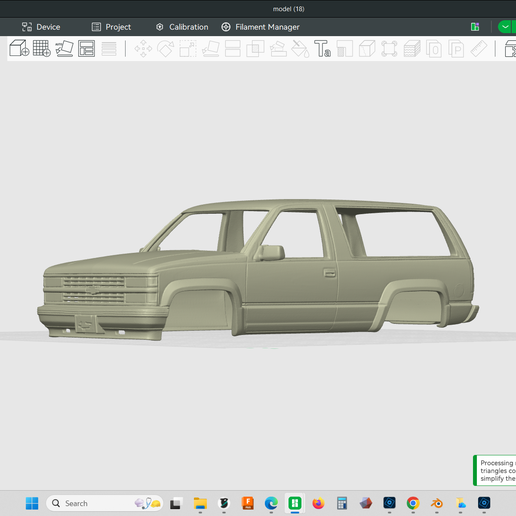The image size is (516, 516).
Task: Open the Device tab
Action: click(x=41, y=27)
